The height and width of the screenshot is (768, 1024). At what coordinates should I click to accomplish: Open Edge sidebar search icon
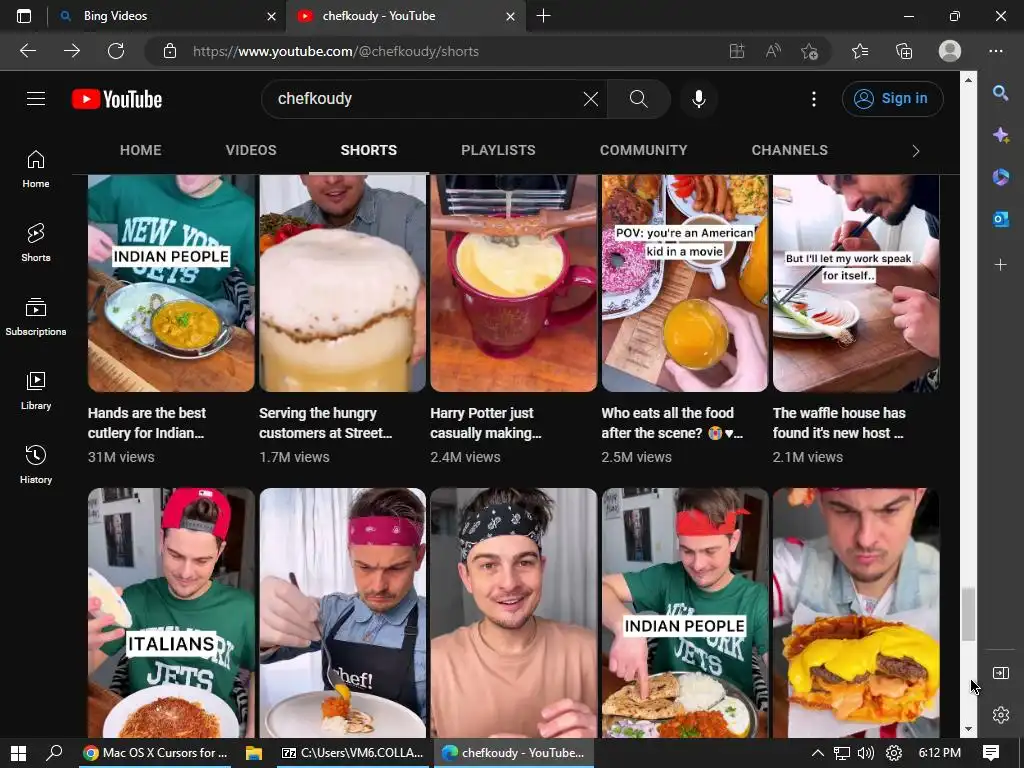(1000, 93)
